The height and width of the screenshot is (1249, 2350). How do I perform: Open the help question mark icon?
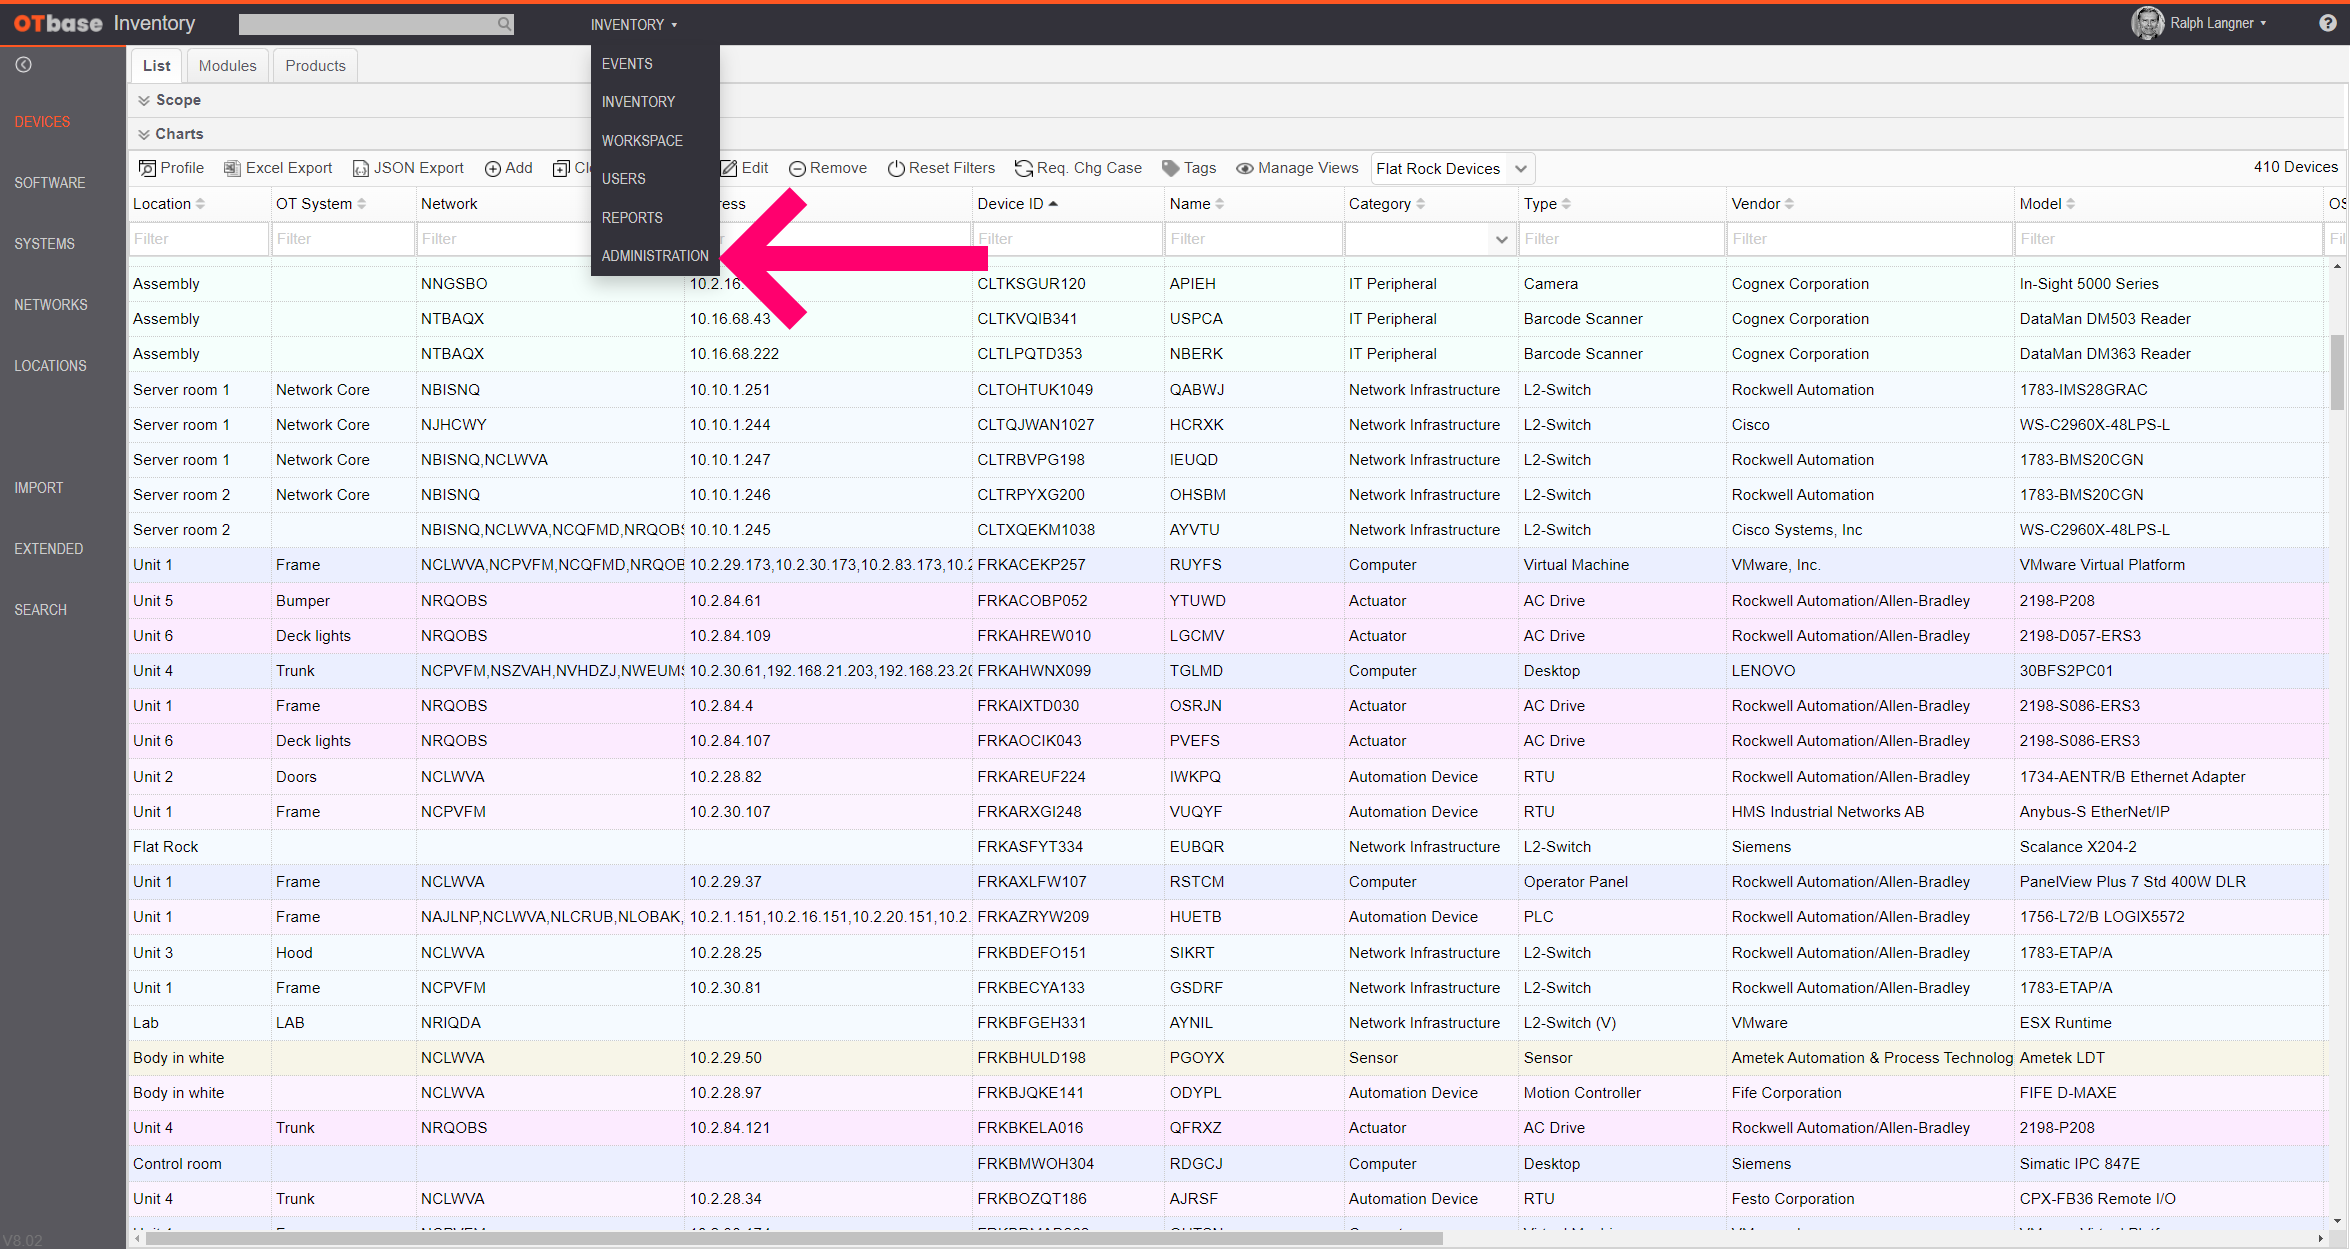pos(2328,23)
